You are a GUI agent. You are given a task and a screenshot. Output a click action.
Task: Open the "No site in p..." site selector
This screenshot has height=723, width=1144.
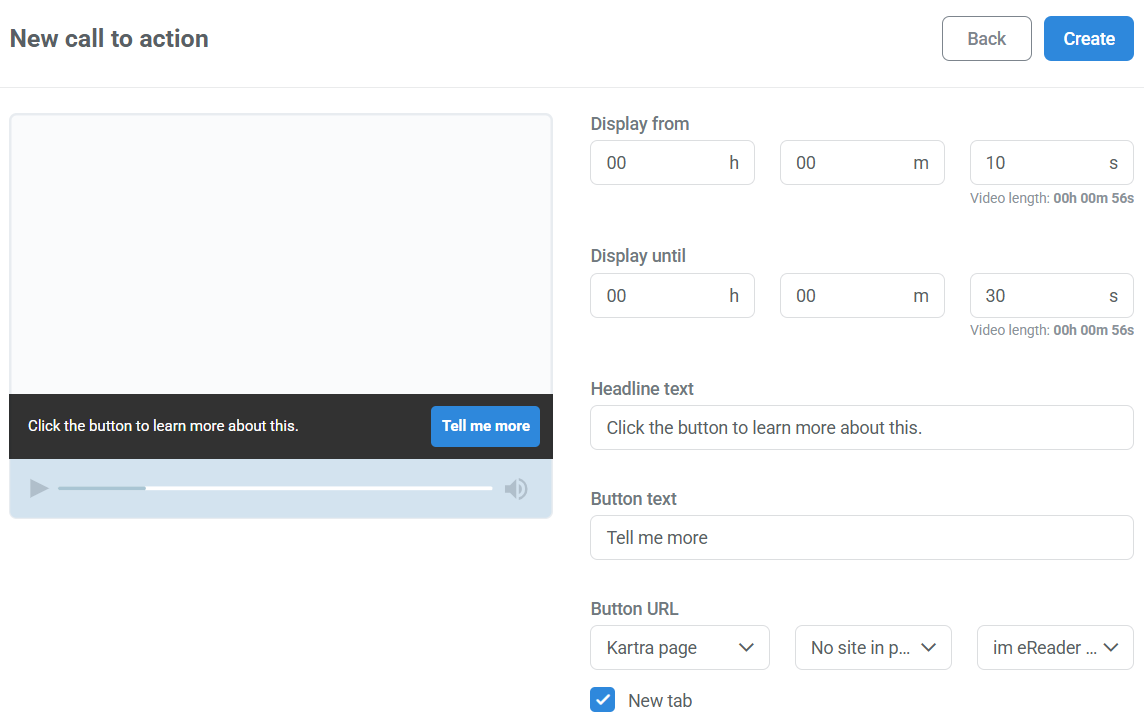(x=872, y=647)
